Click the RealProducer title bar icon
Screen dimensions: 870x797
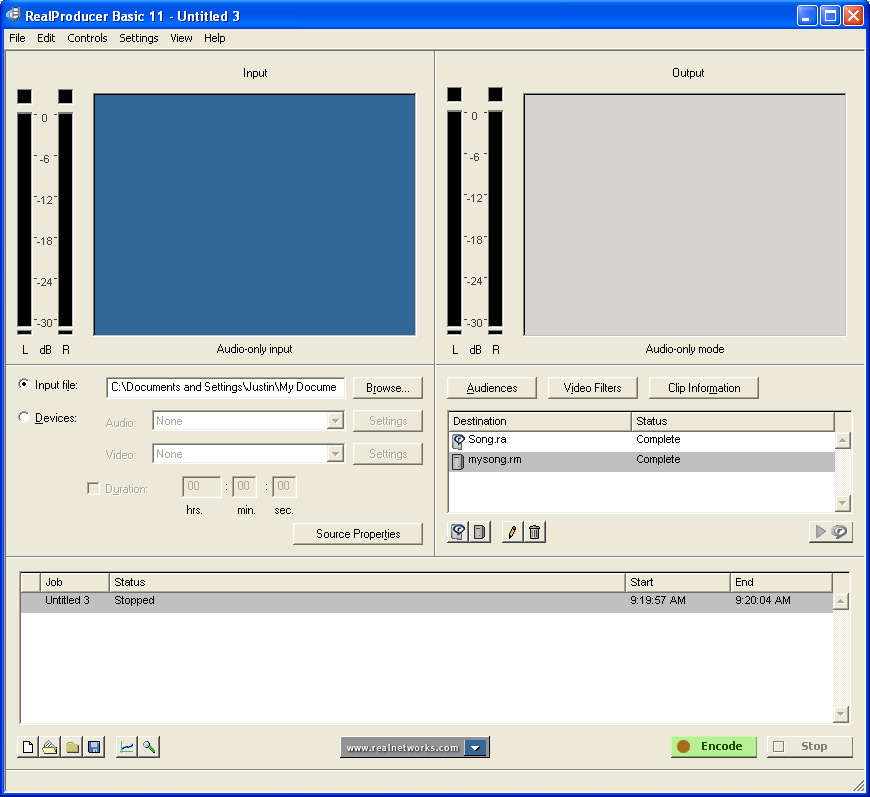pos(13,15)
